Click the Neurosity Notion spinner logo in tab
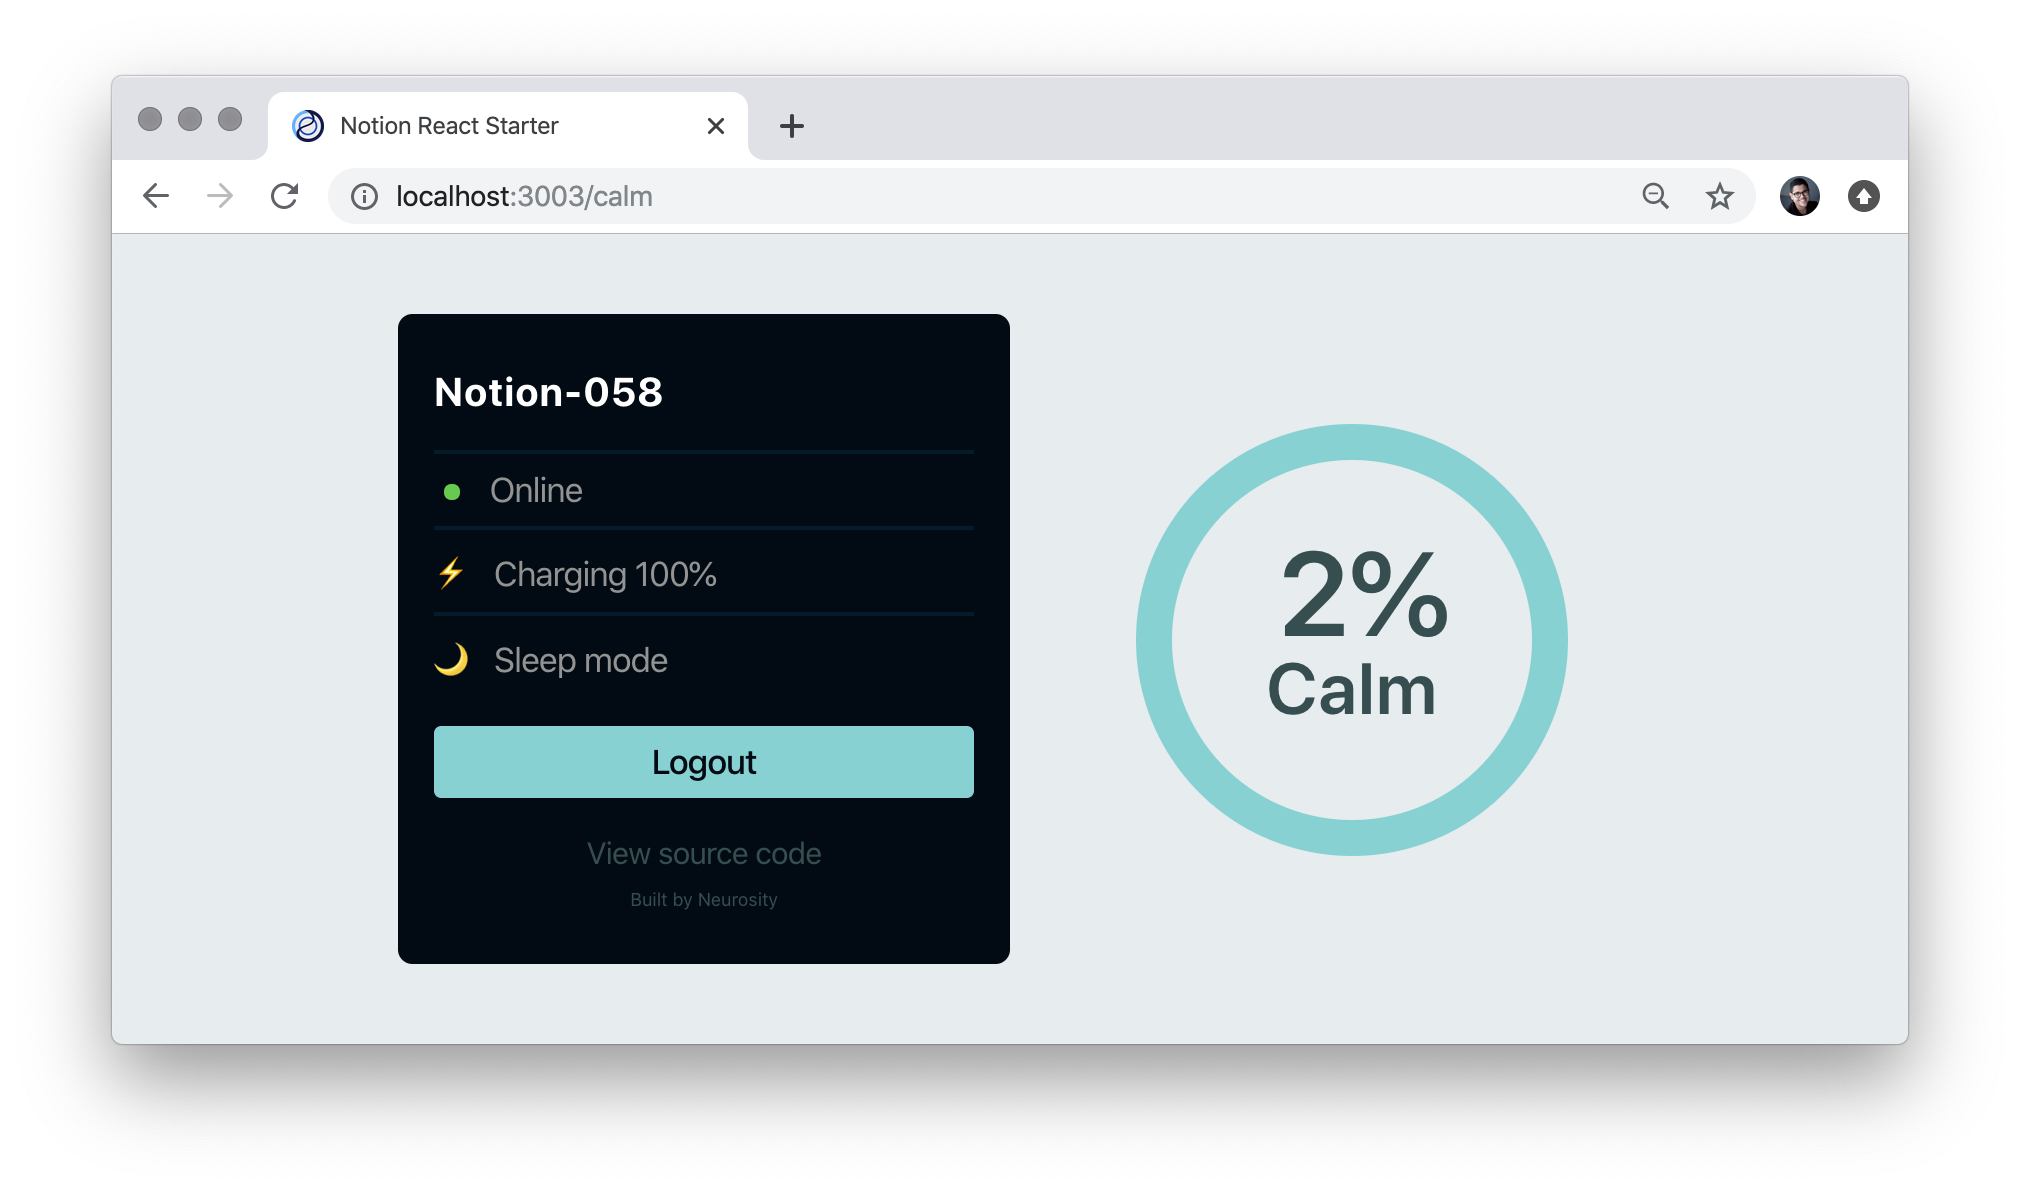The height and width of the screenshot is (1192, 2020). (306, 125)
